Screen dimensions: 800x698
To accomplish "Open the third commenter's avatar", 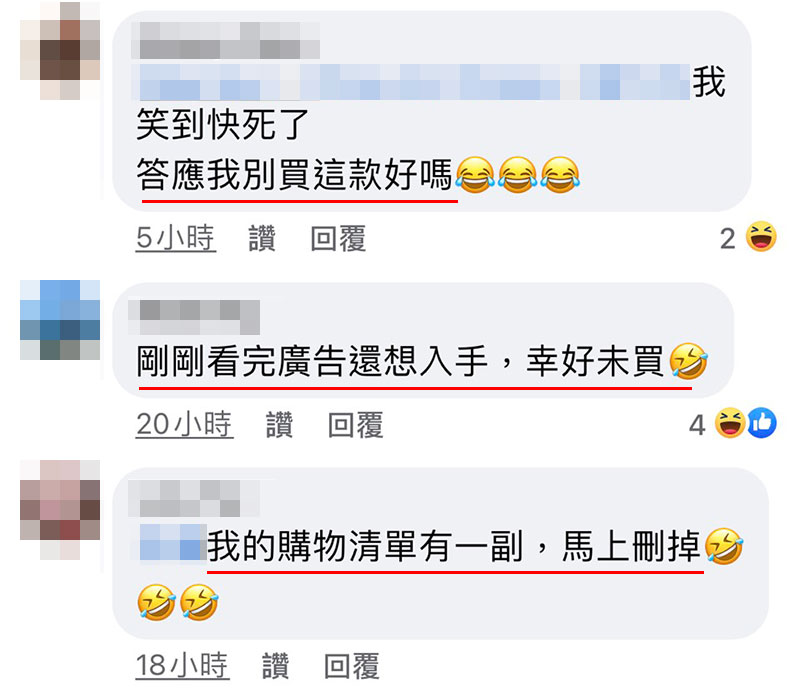I will pos(60,510).
